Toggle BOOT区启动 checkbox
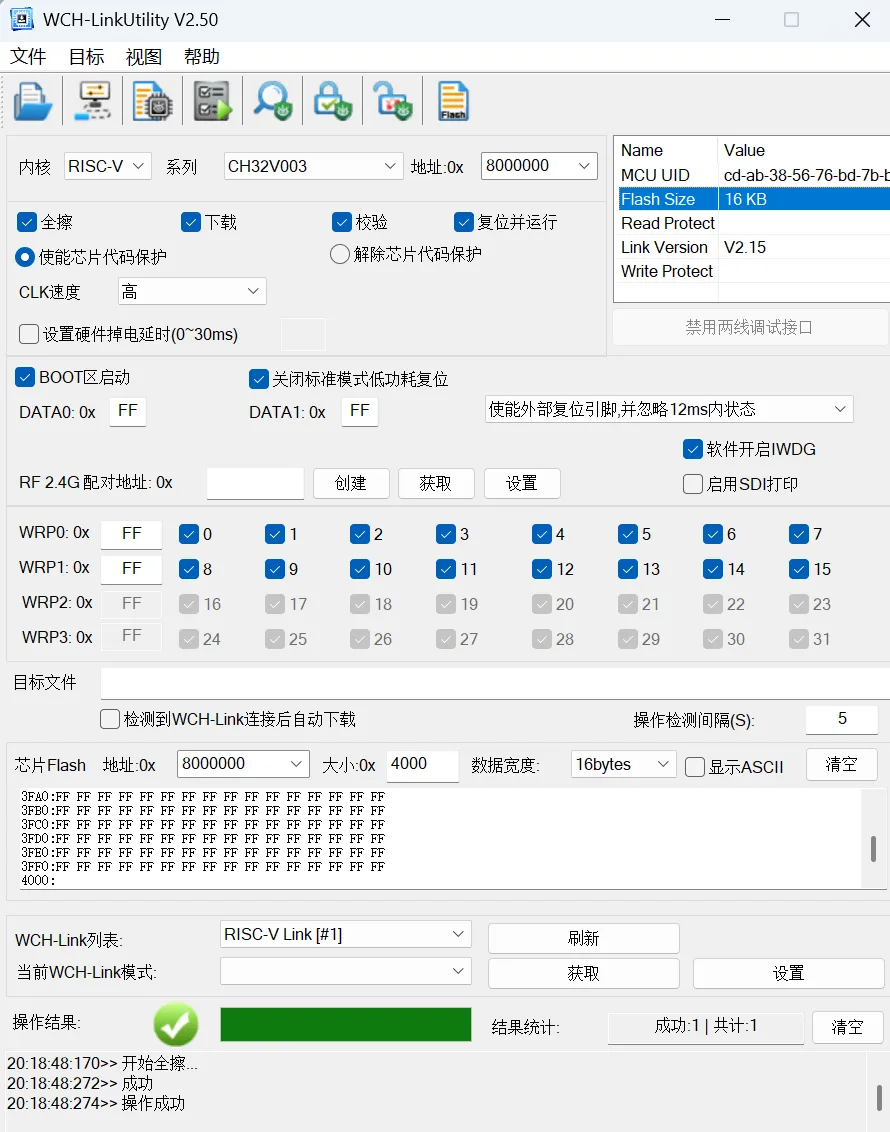 click(x=25, y=377)
